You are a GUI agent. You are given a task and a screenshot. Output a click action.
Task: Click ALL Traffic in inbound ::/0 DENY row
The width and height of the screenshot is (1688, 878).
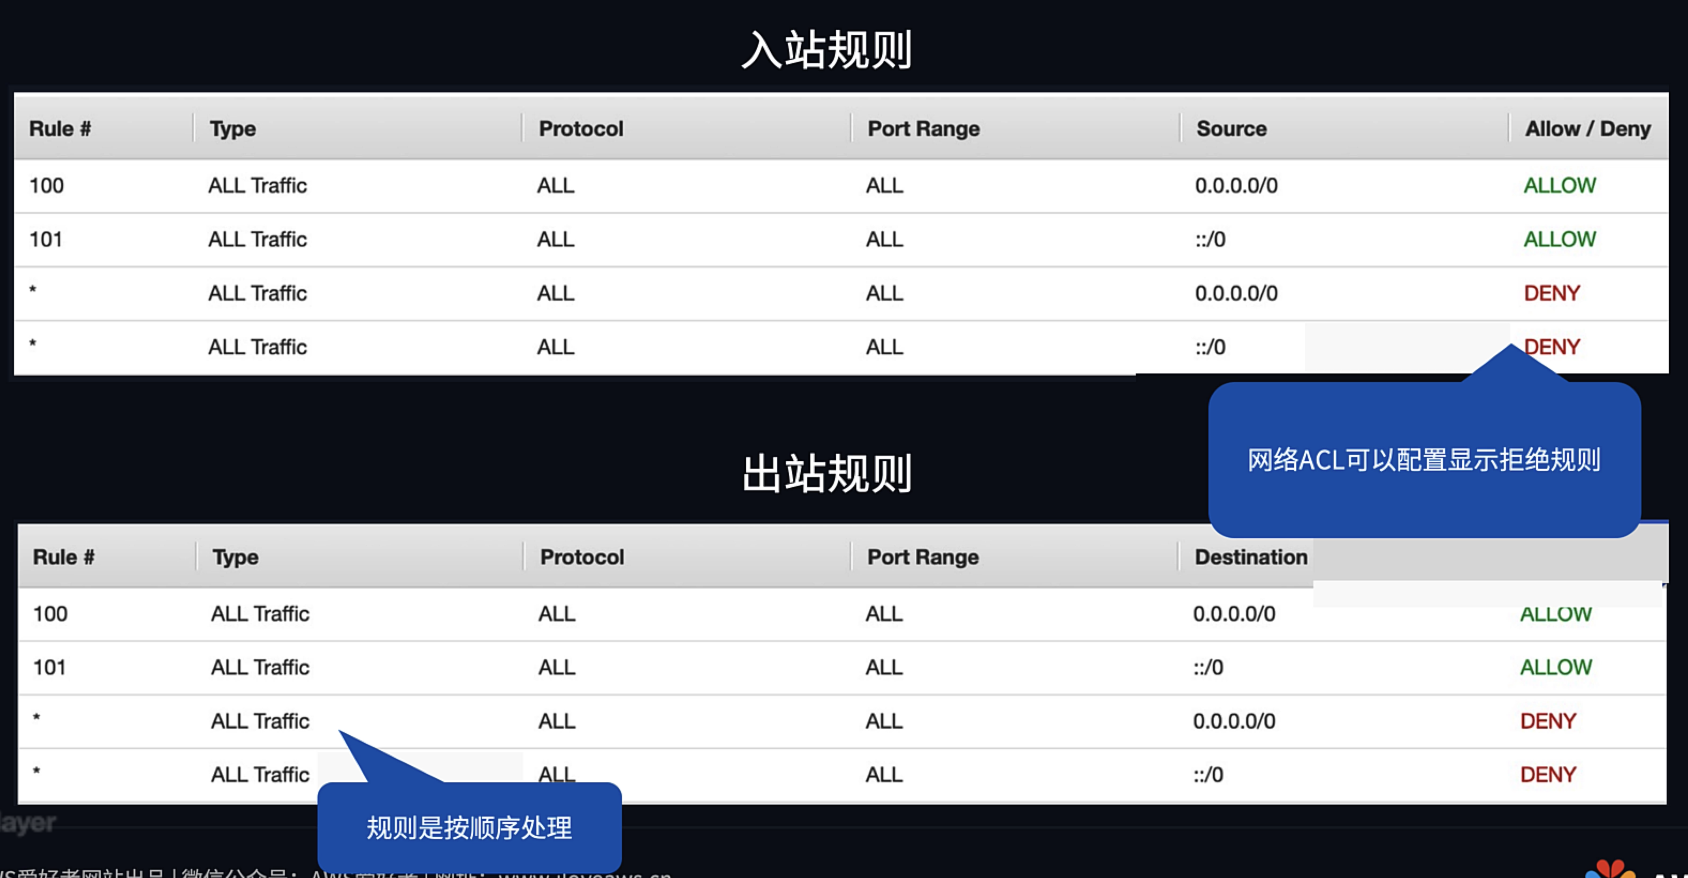258,347
